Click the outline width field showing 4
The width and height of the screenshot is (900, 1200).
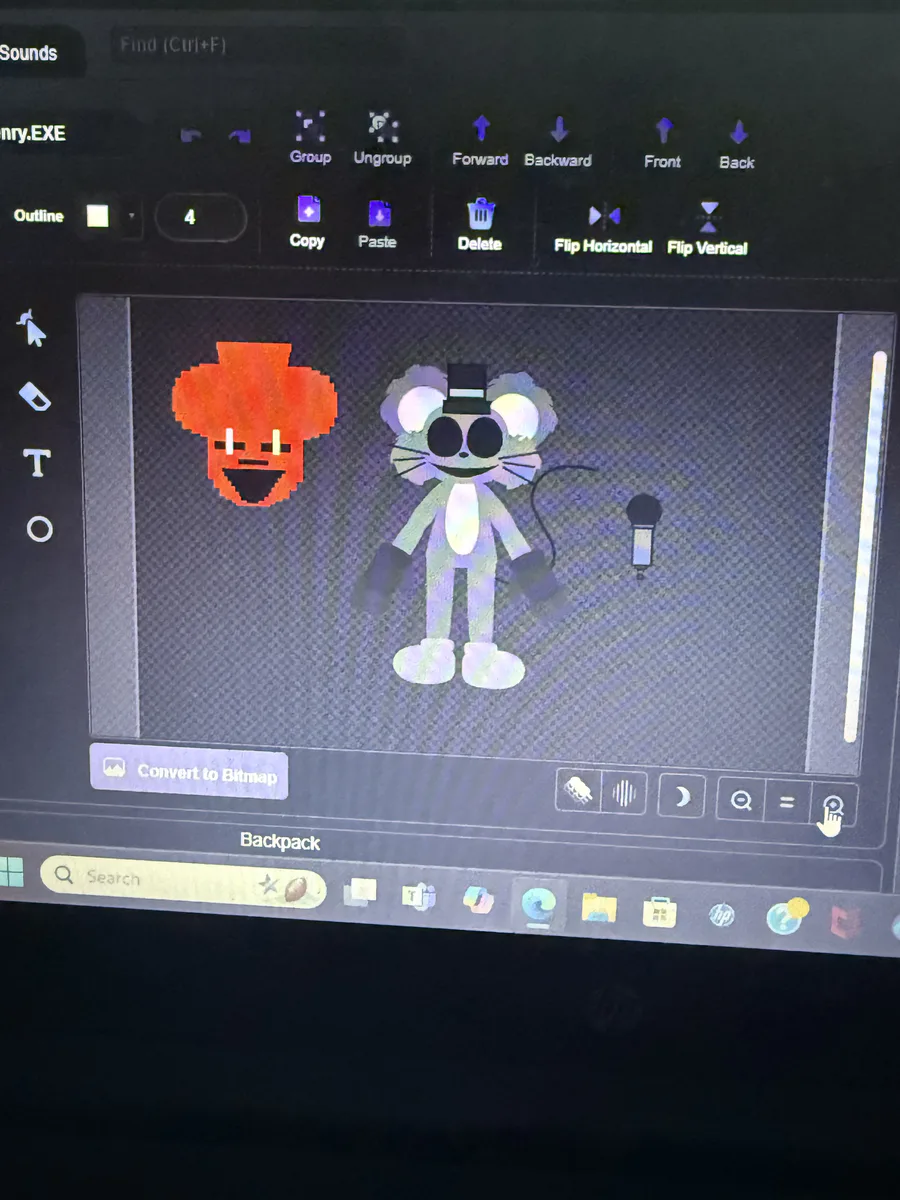click(199, 218)
